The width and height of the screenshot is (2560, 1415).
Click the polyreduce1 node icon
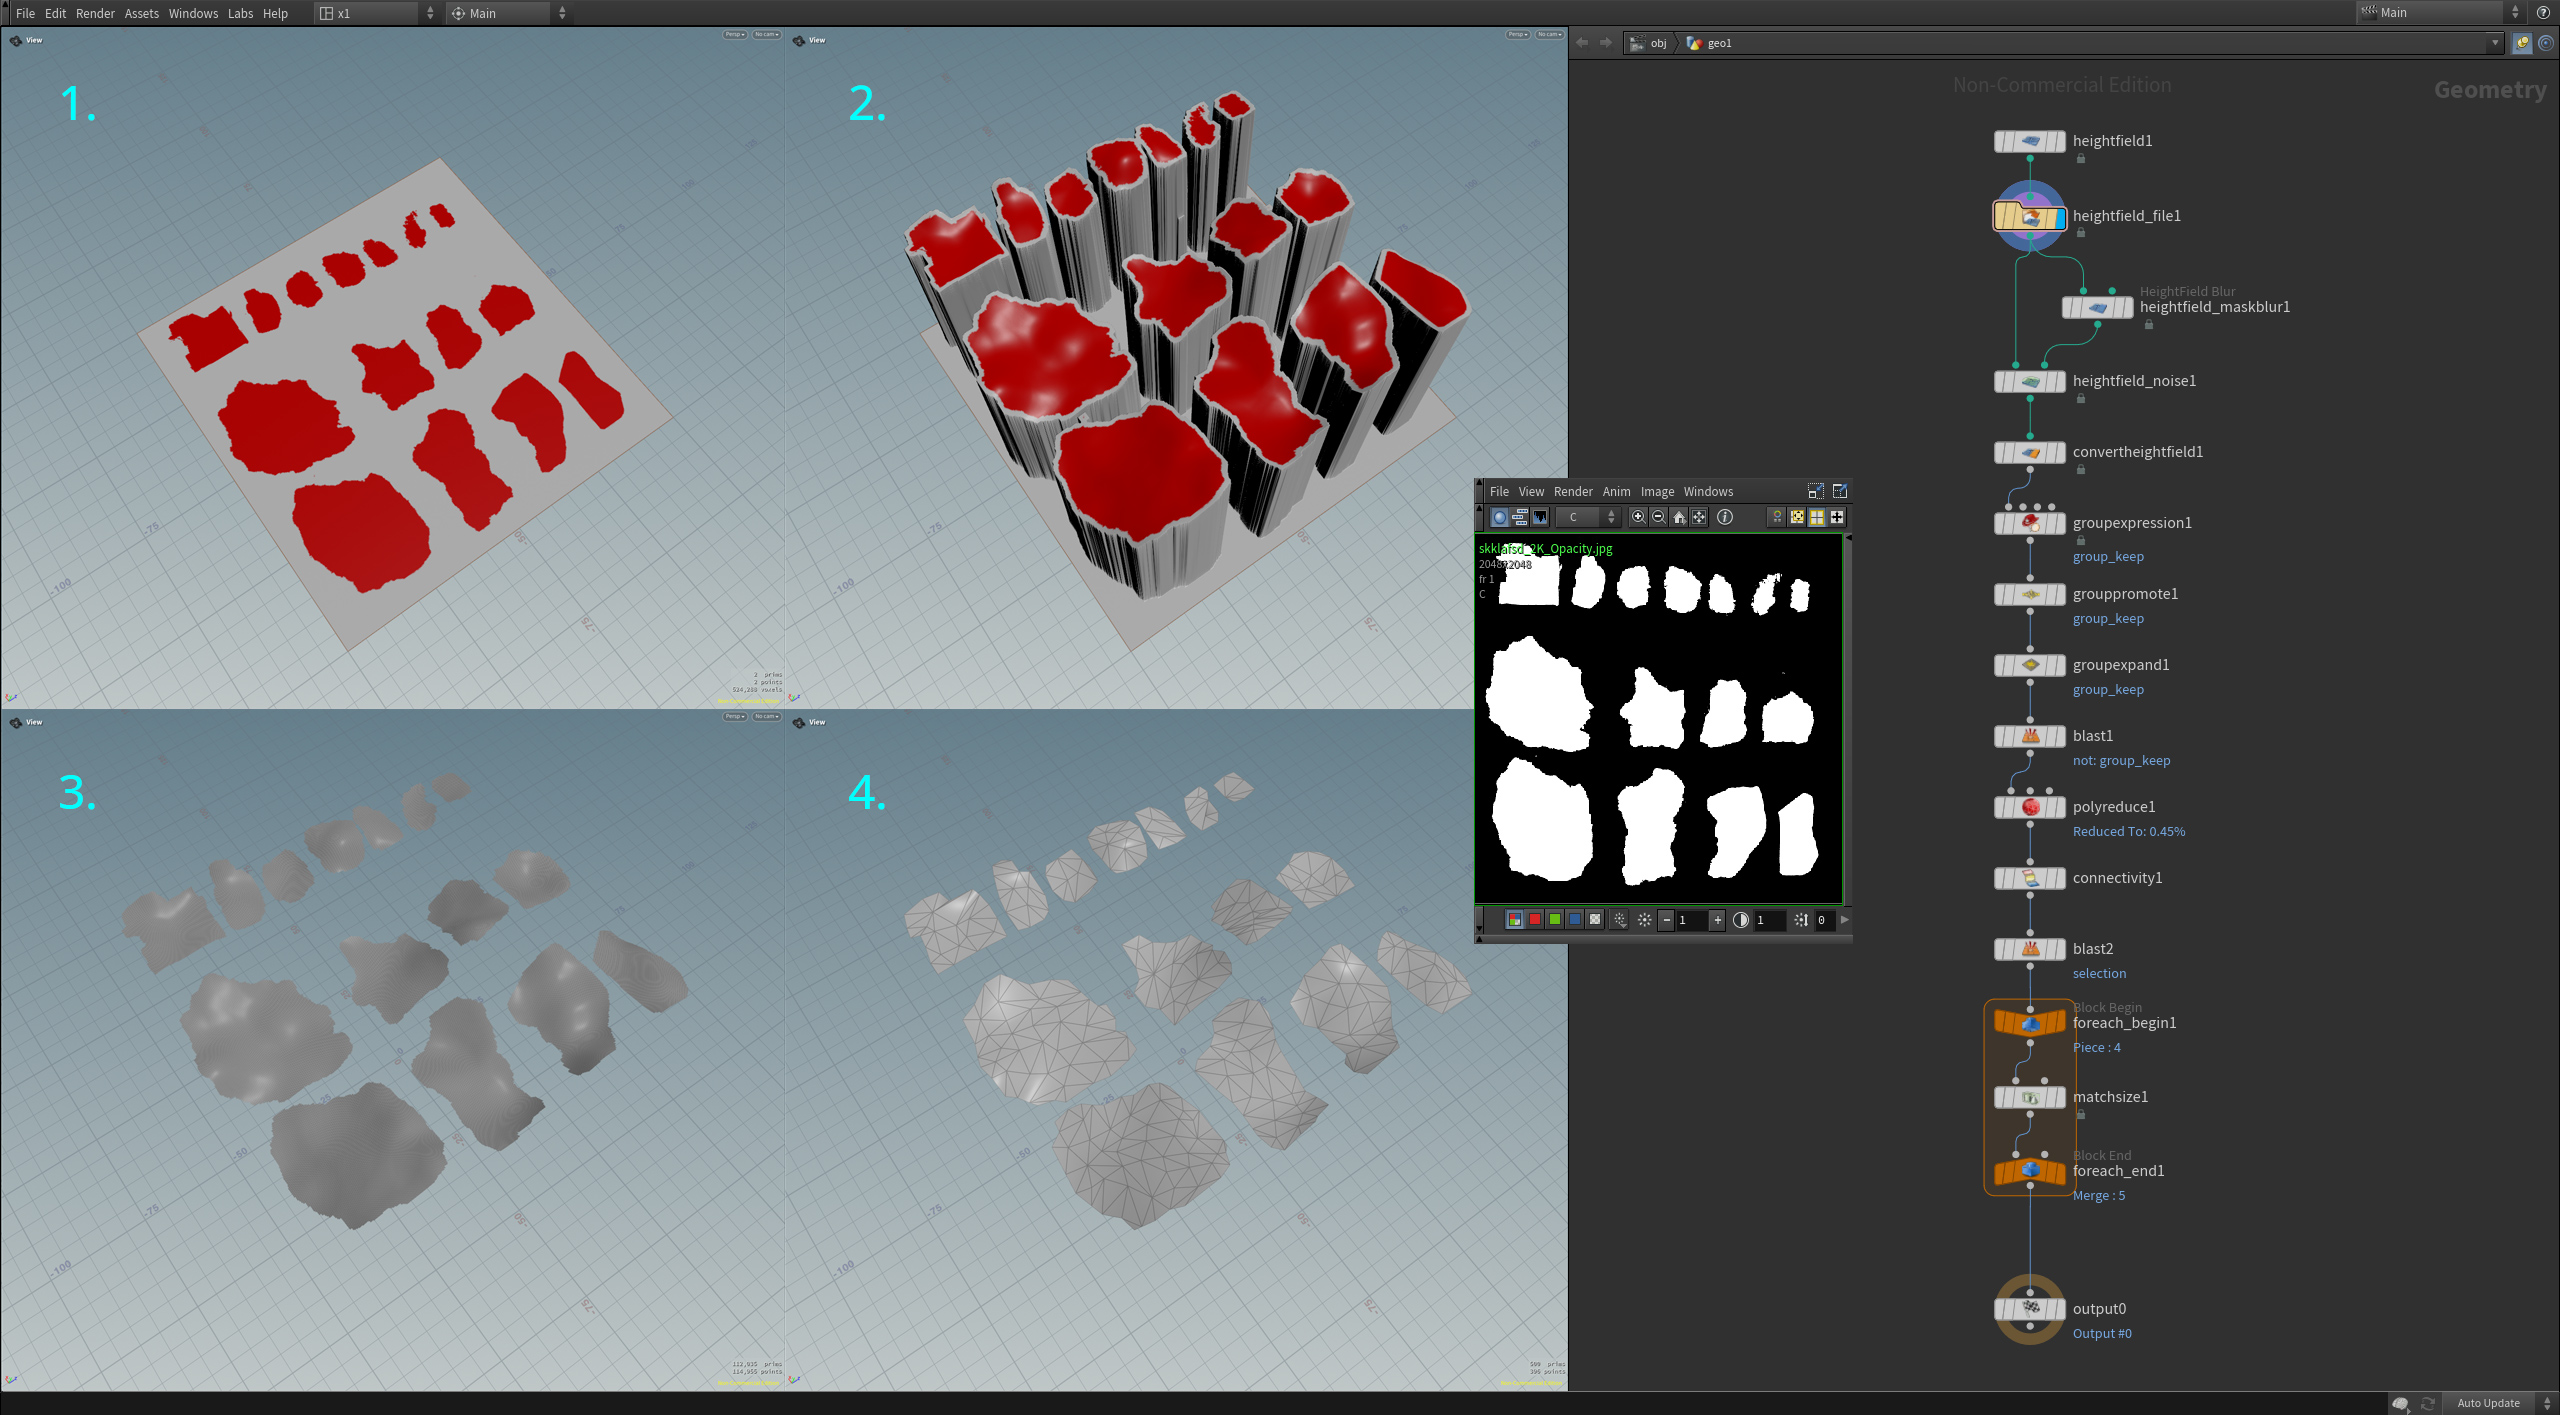pyautogui.click(x=2030, y=807)
